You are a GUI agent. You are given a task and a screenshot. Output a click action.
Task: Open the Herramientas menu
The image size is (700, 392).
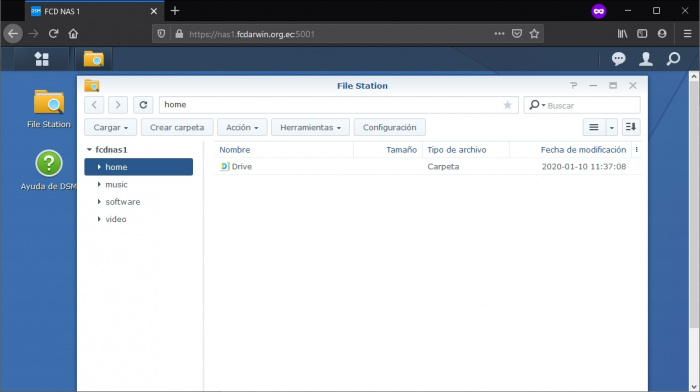[310, 127]
